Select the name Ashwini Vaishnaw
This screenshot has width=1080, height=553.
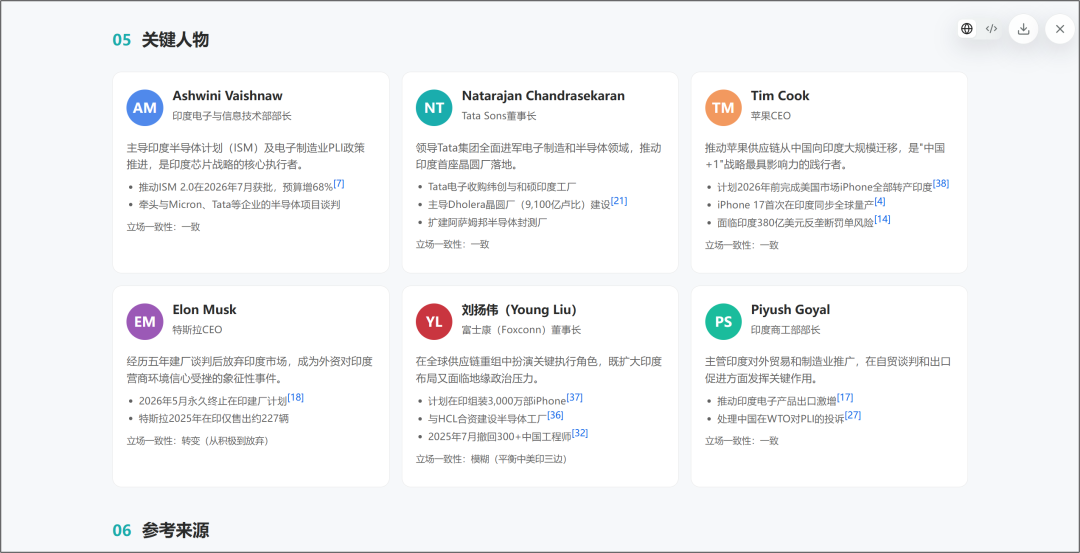[227, 96]
